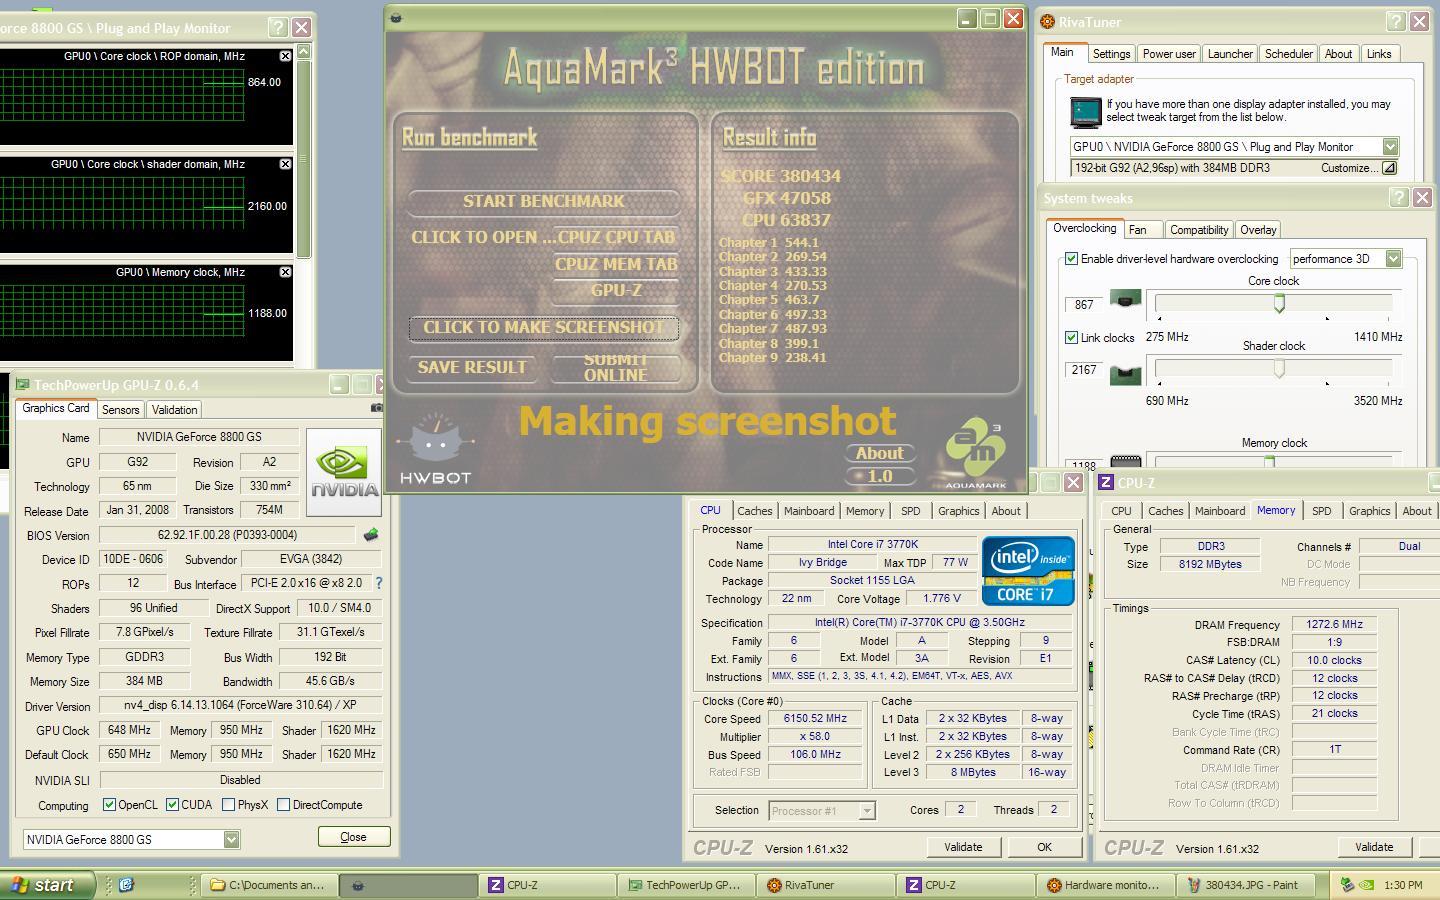Image resolution: width=1440 pixels, height=900 pixels.
Task: Click the Shader clock slider thumb
Action: pos(1279,368)
